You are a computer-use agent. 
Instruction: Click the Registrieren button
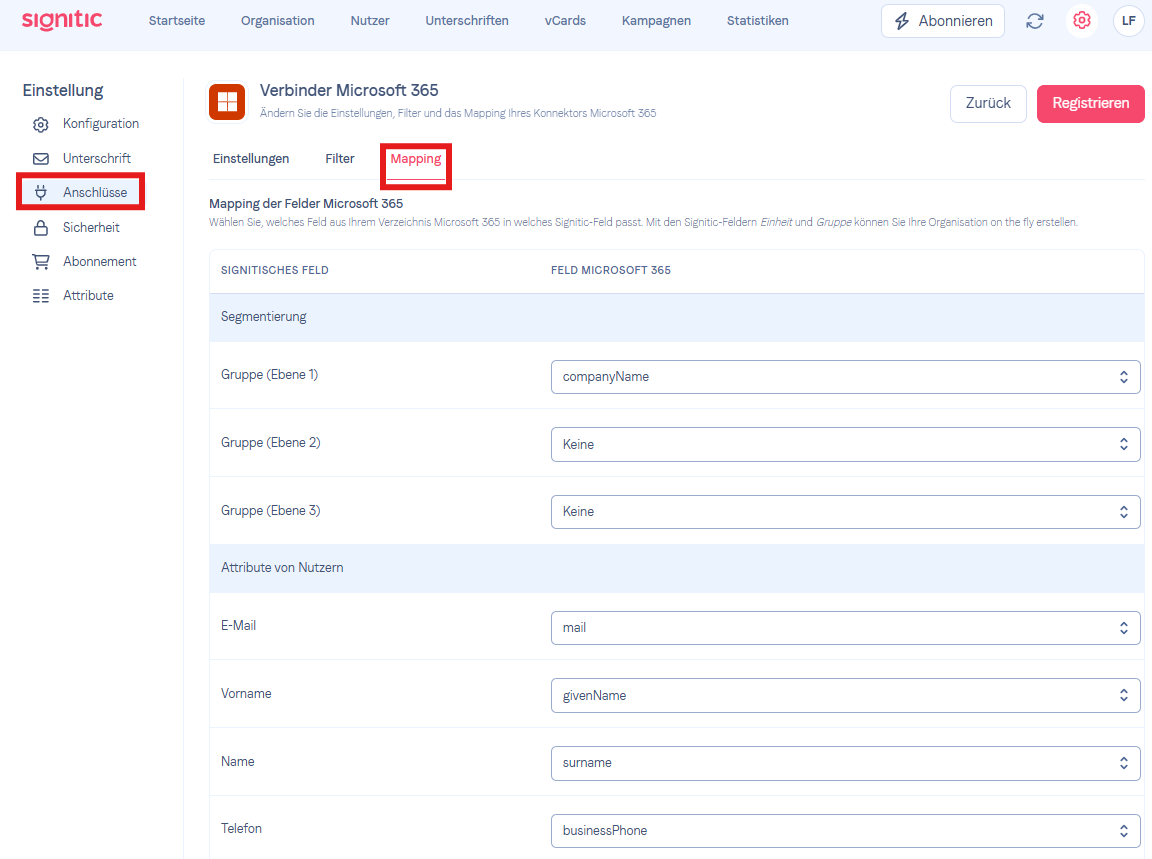(x=1090, y=104)
